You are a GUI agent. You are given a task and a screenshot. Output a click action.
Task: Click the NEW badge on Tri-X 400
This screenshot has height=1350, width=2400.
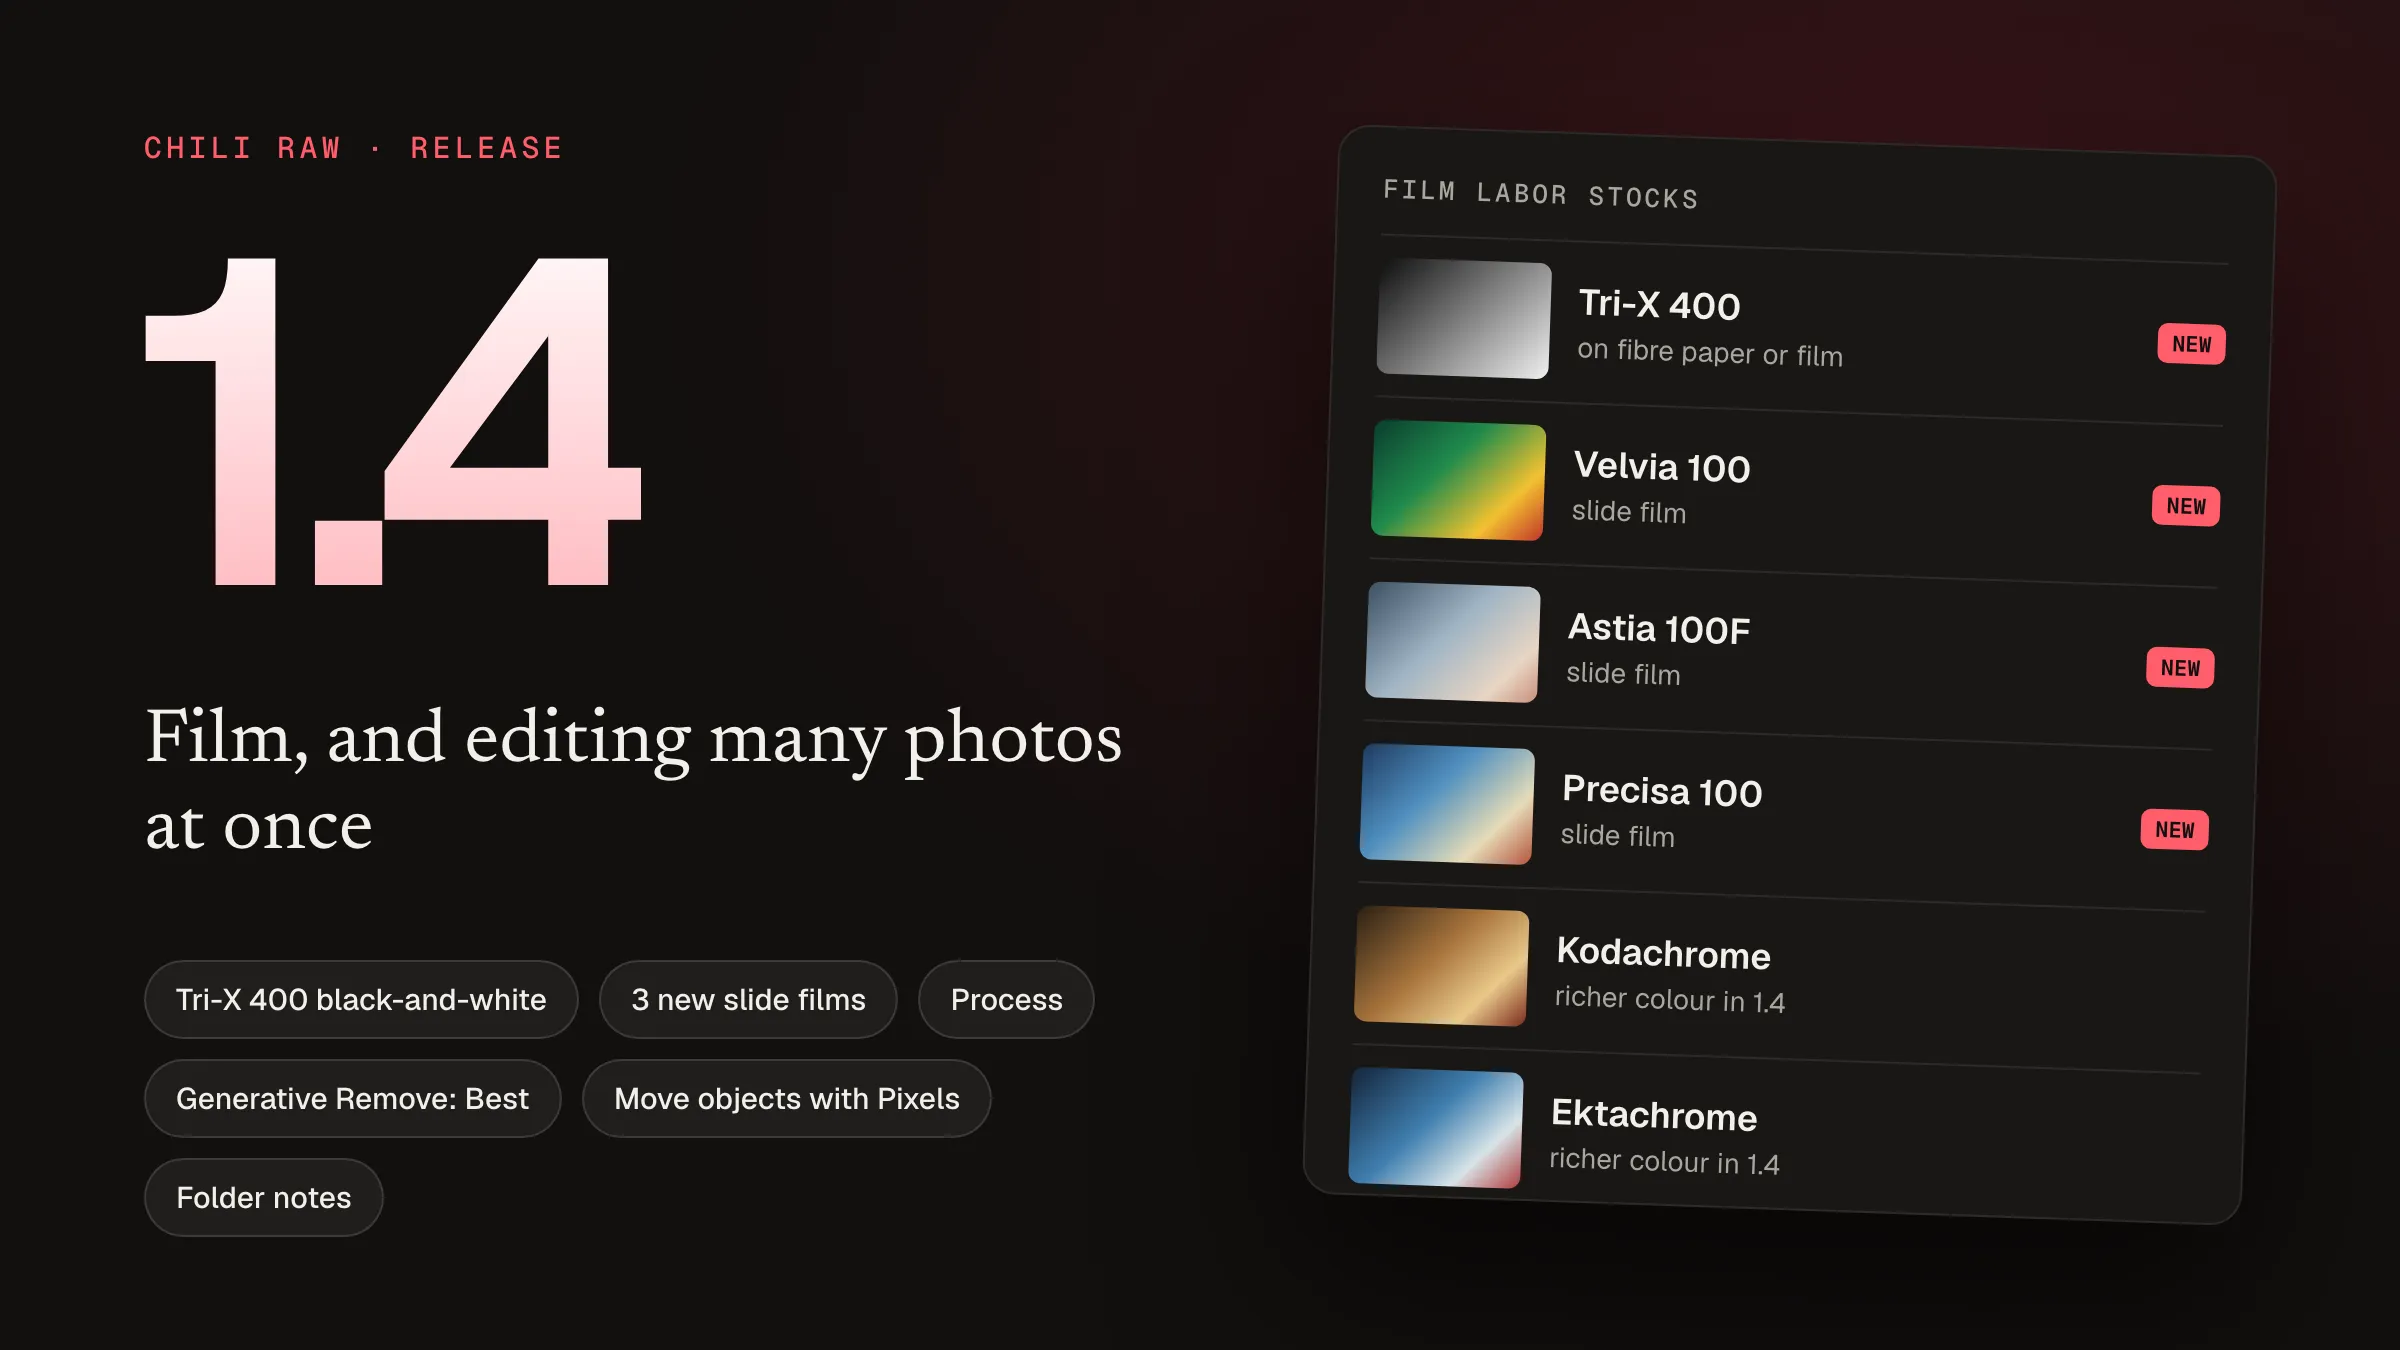tap(2191, 344)
